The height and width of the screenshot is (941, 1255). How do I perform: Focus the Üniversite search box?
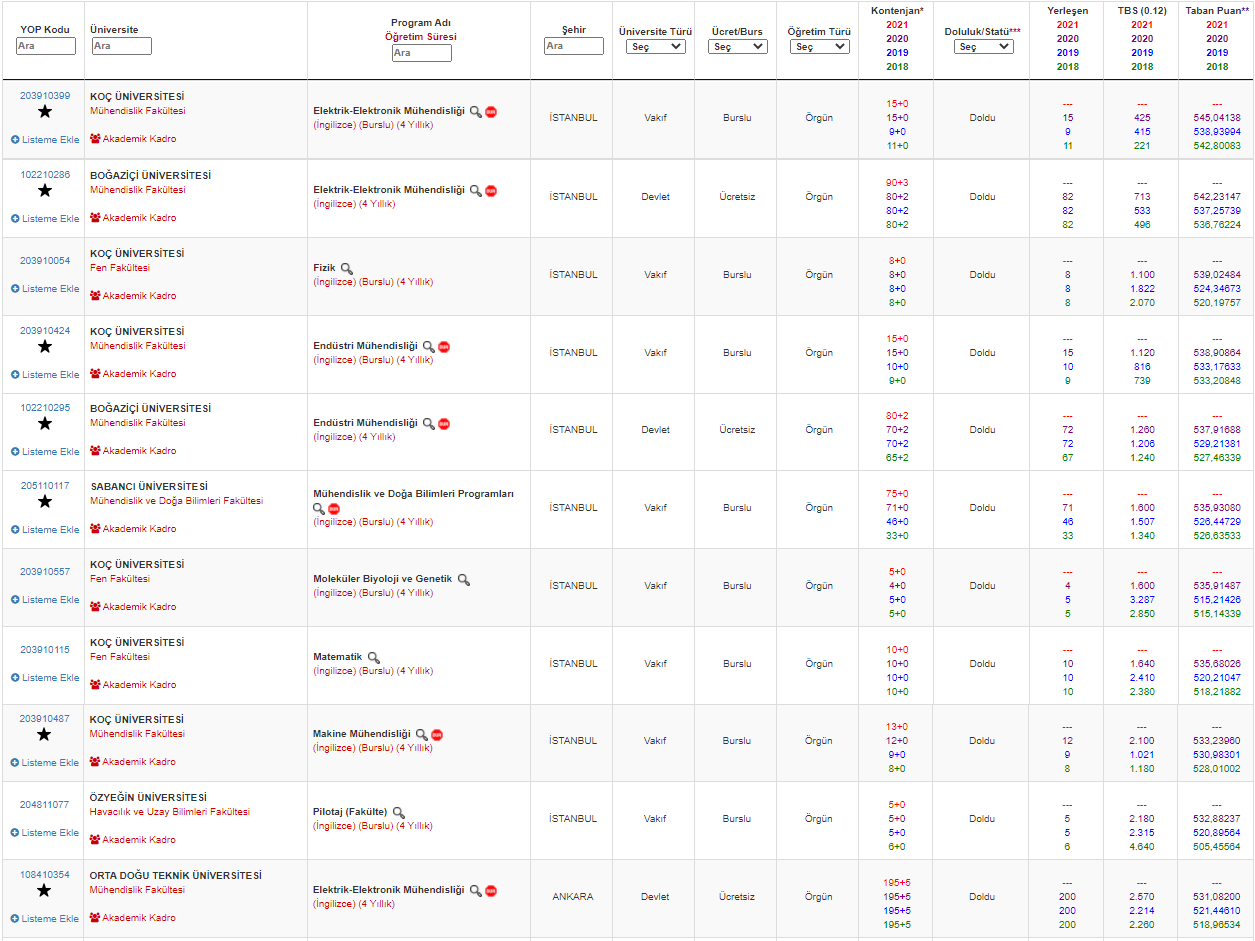[122, 47]
